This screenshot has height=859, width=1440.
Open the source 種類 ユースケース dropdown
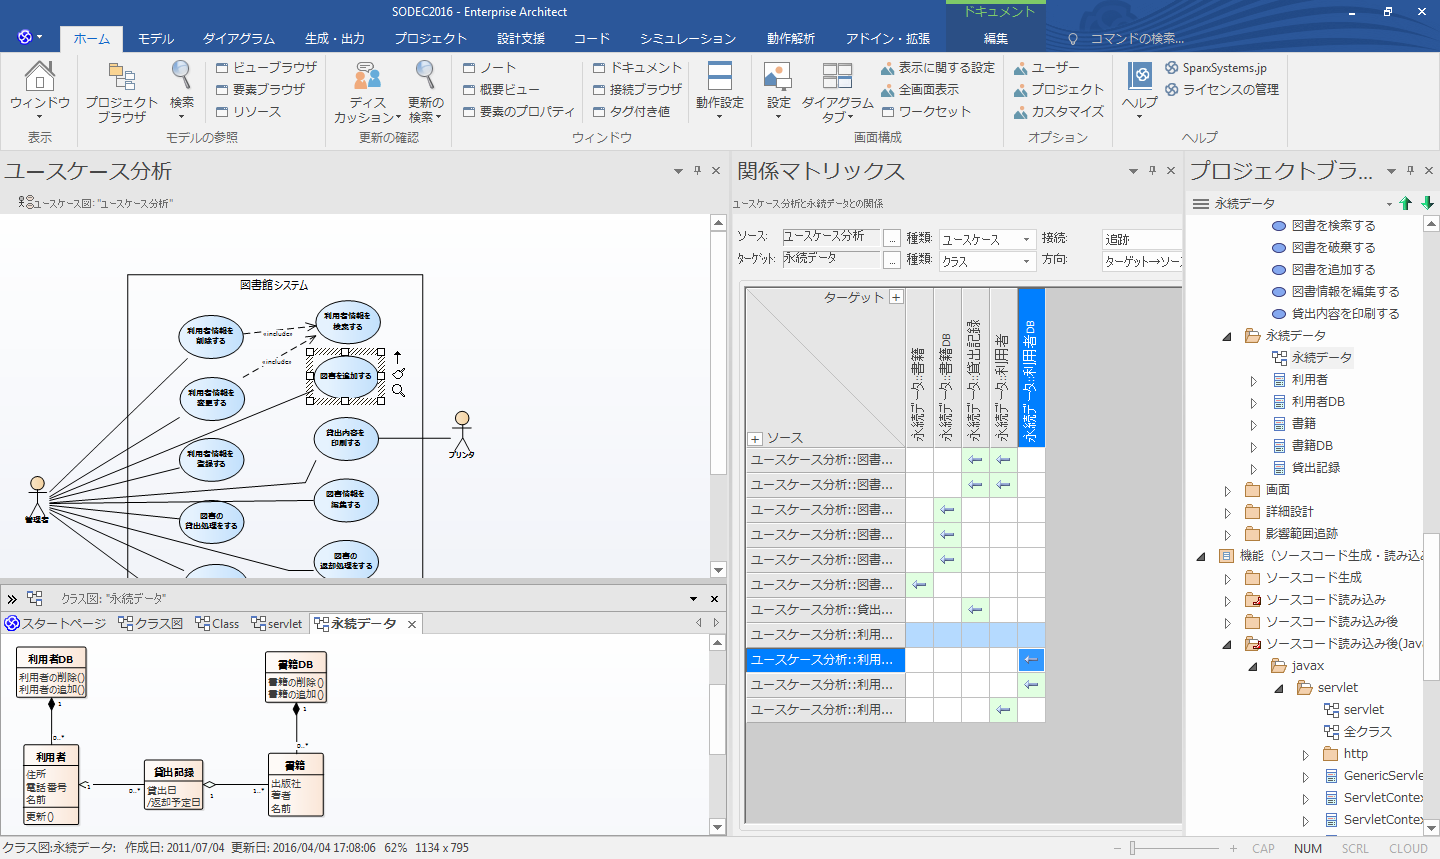tap(986, 239)
